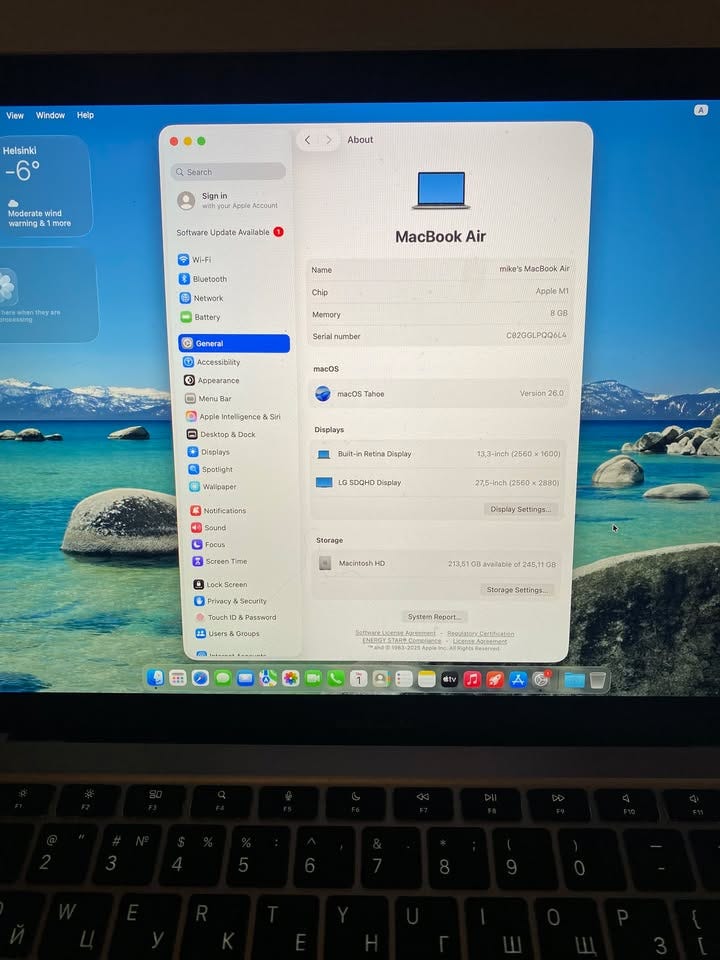Open Spotlight settings
The width and height of the screenshot is (720, 960).
pyautogui.click(x=211, y=469)
